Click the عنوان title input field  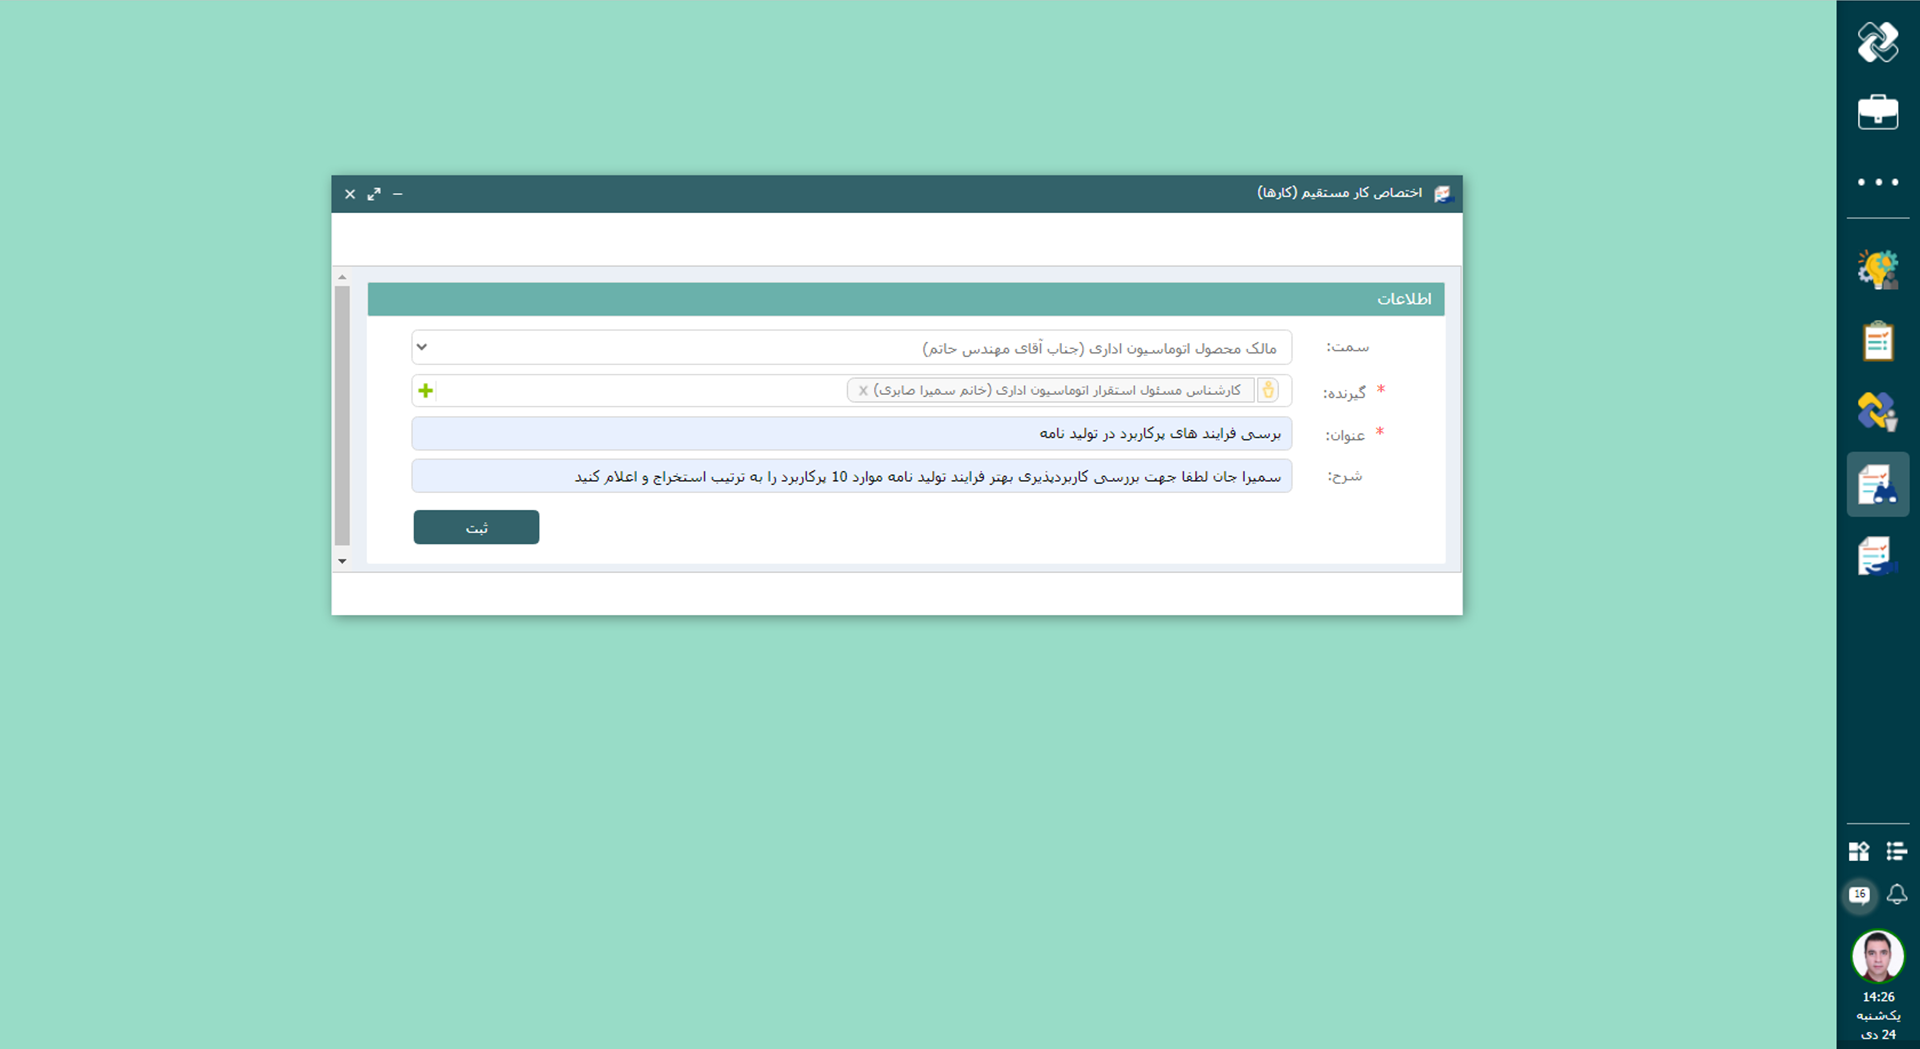point(851,433)
